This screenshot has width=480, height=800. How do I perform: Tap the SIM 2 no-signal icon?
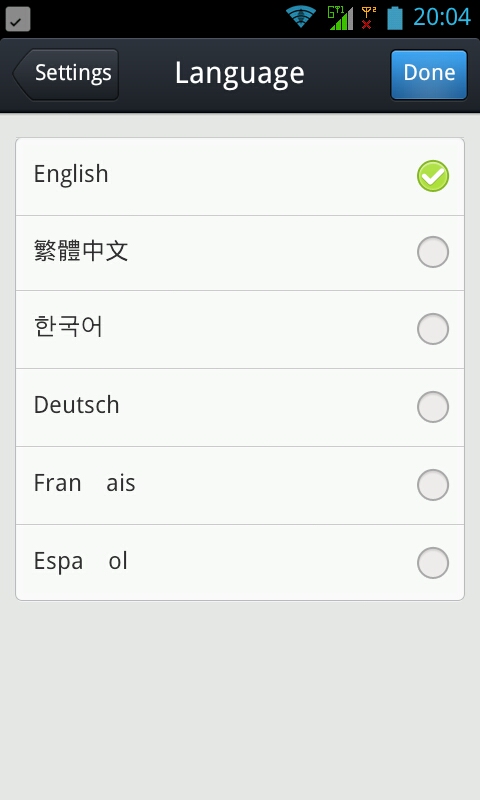(x=368, y=18)
